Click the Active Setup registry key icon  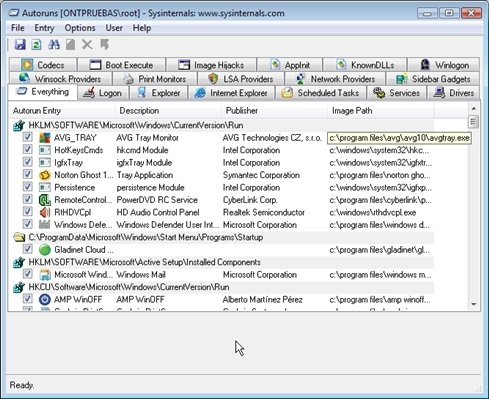pyautogui.click(x=19, y=262)
